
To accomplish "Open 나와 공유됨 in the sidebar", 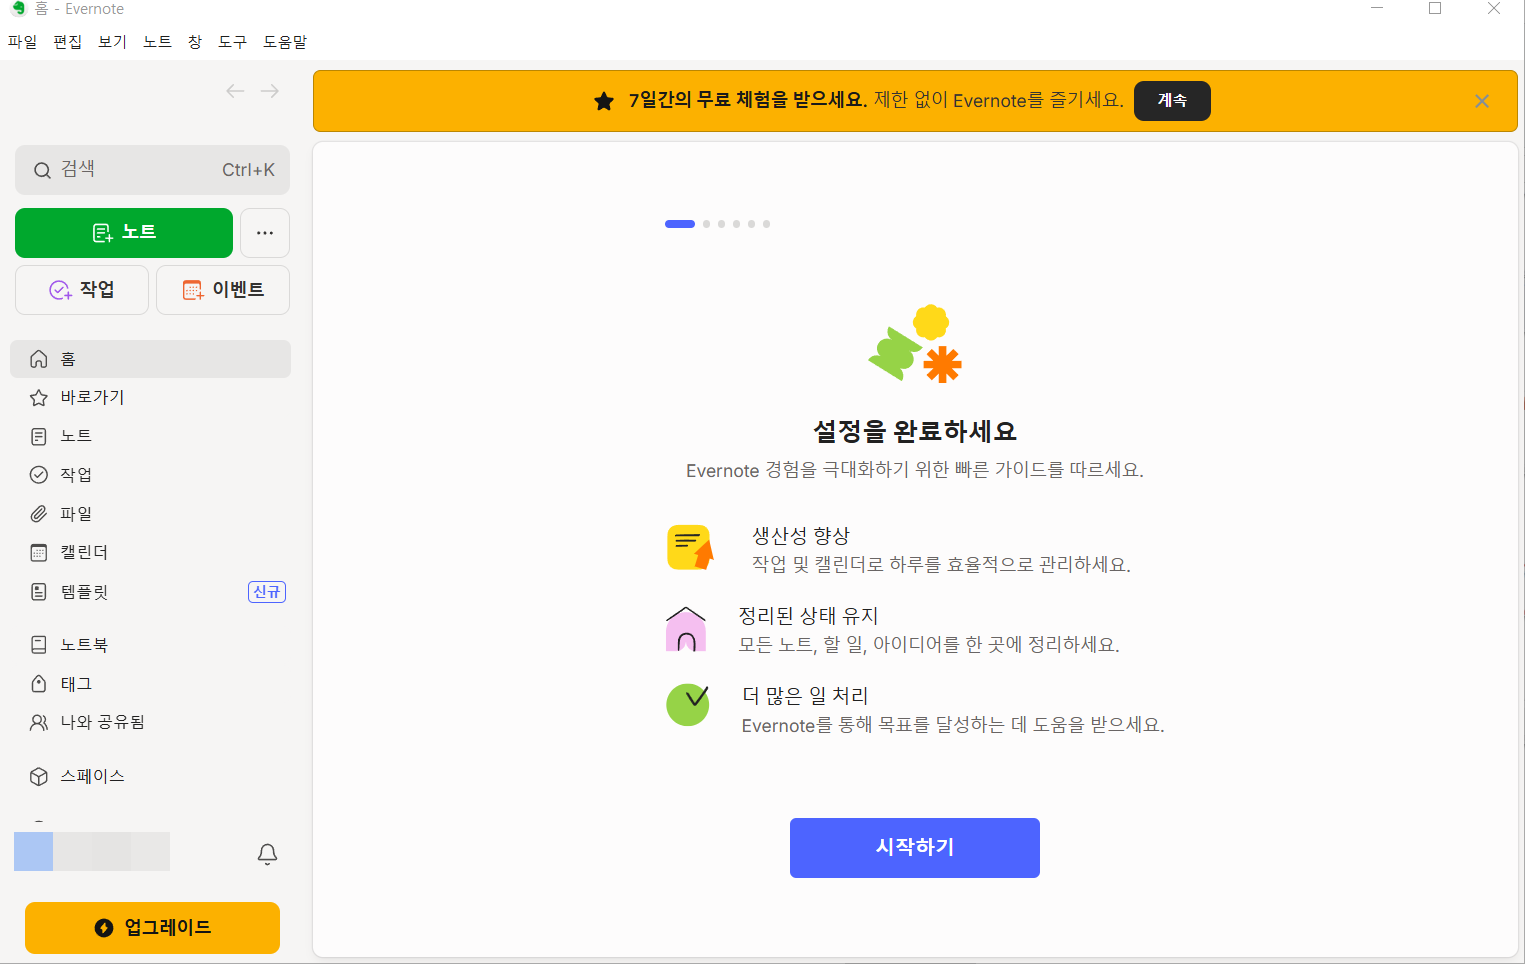I will pyautogui.click(x=150, y=722).
